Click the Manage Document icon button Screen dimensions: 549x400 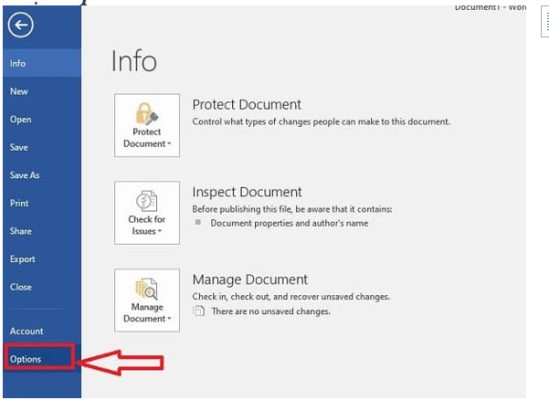coord(147,300)
